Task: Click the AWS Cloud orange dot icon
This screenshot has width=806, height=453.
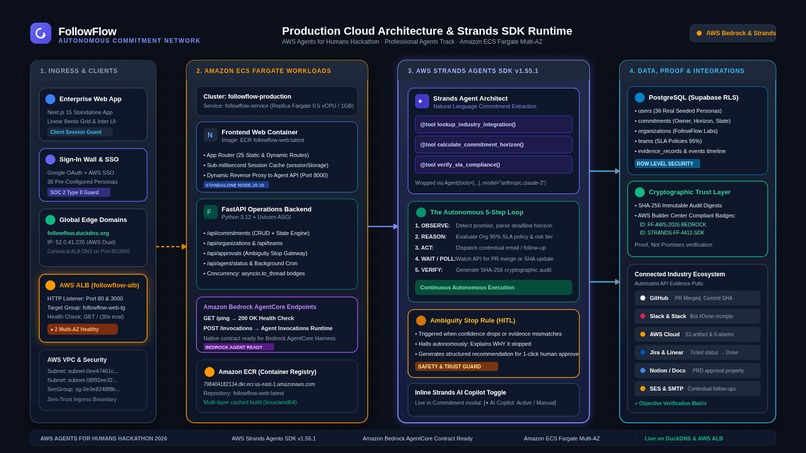Action: point(643,334)
